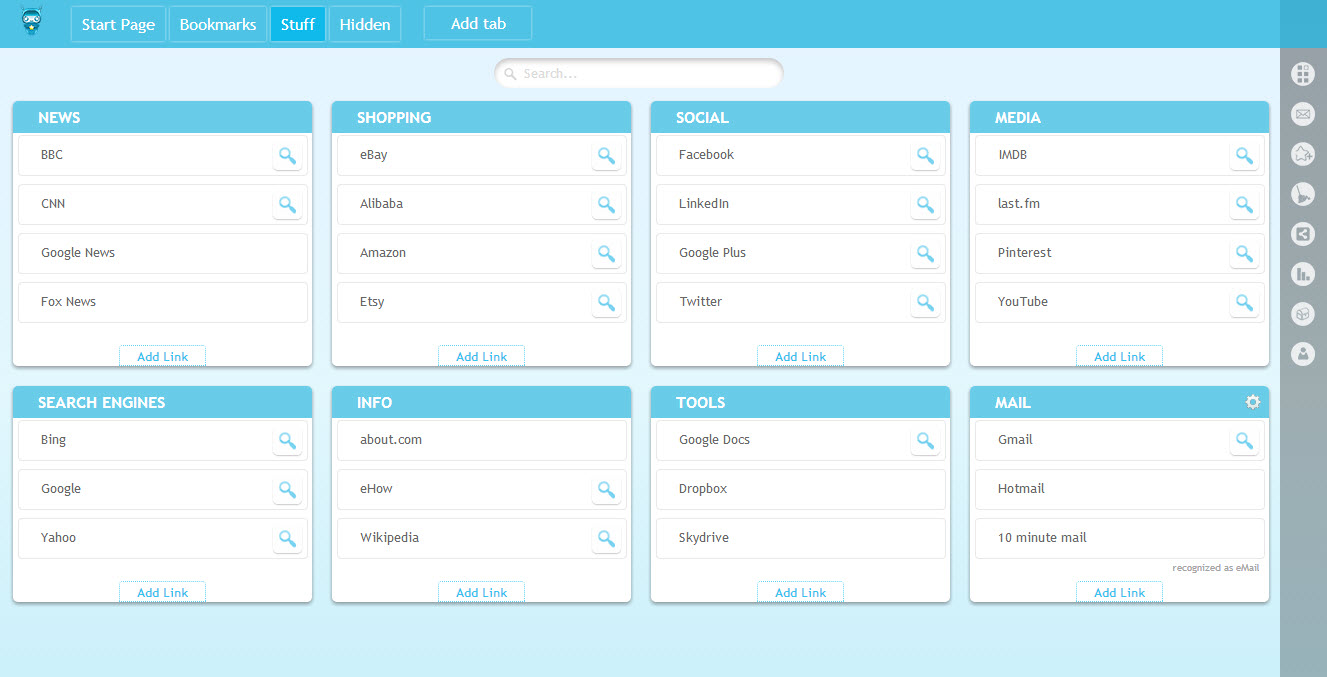Click the envelope mail sidebar icon
Image resolution: width=1327 pixels, height=677 pixels.
click(1302, 114)
